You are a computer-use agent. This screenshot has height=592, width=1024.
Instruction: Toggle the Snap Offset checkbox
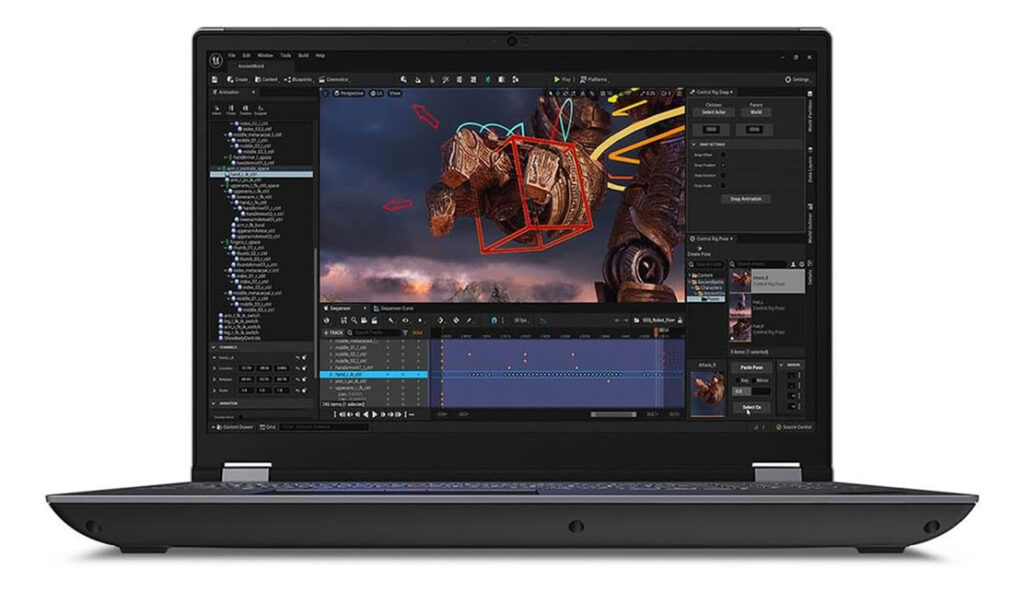(723, 155)
